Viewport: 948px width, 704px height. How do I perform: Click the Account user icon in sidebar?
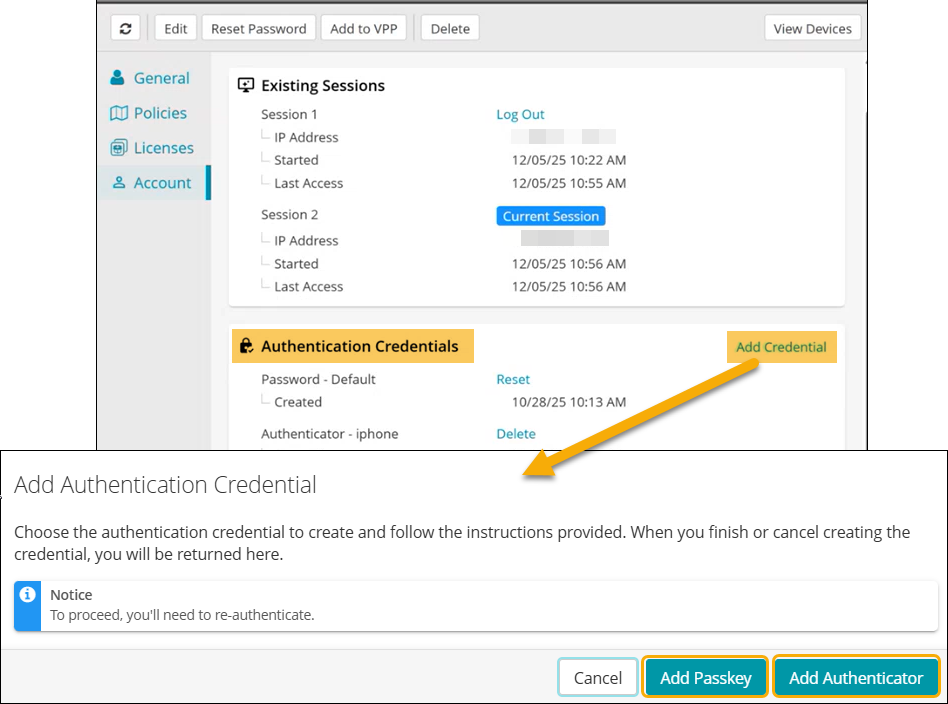119,183
